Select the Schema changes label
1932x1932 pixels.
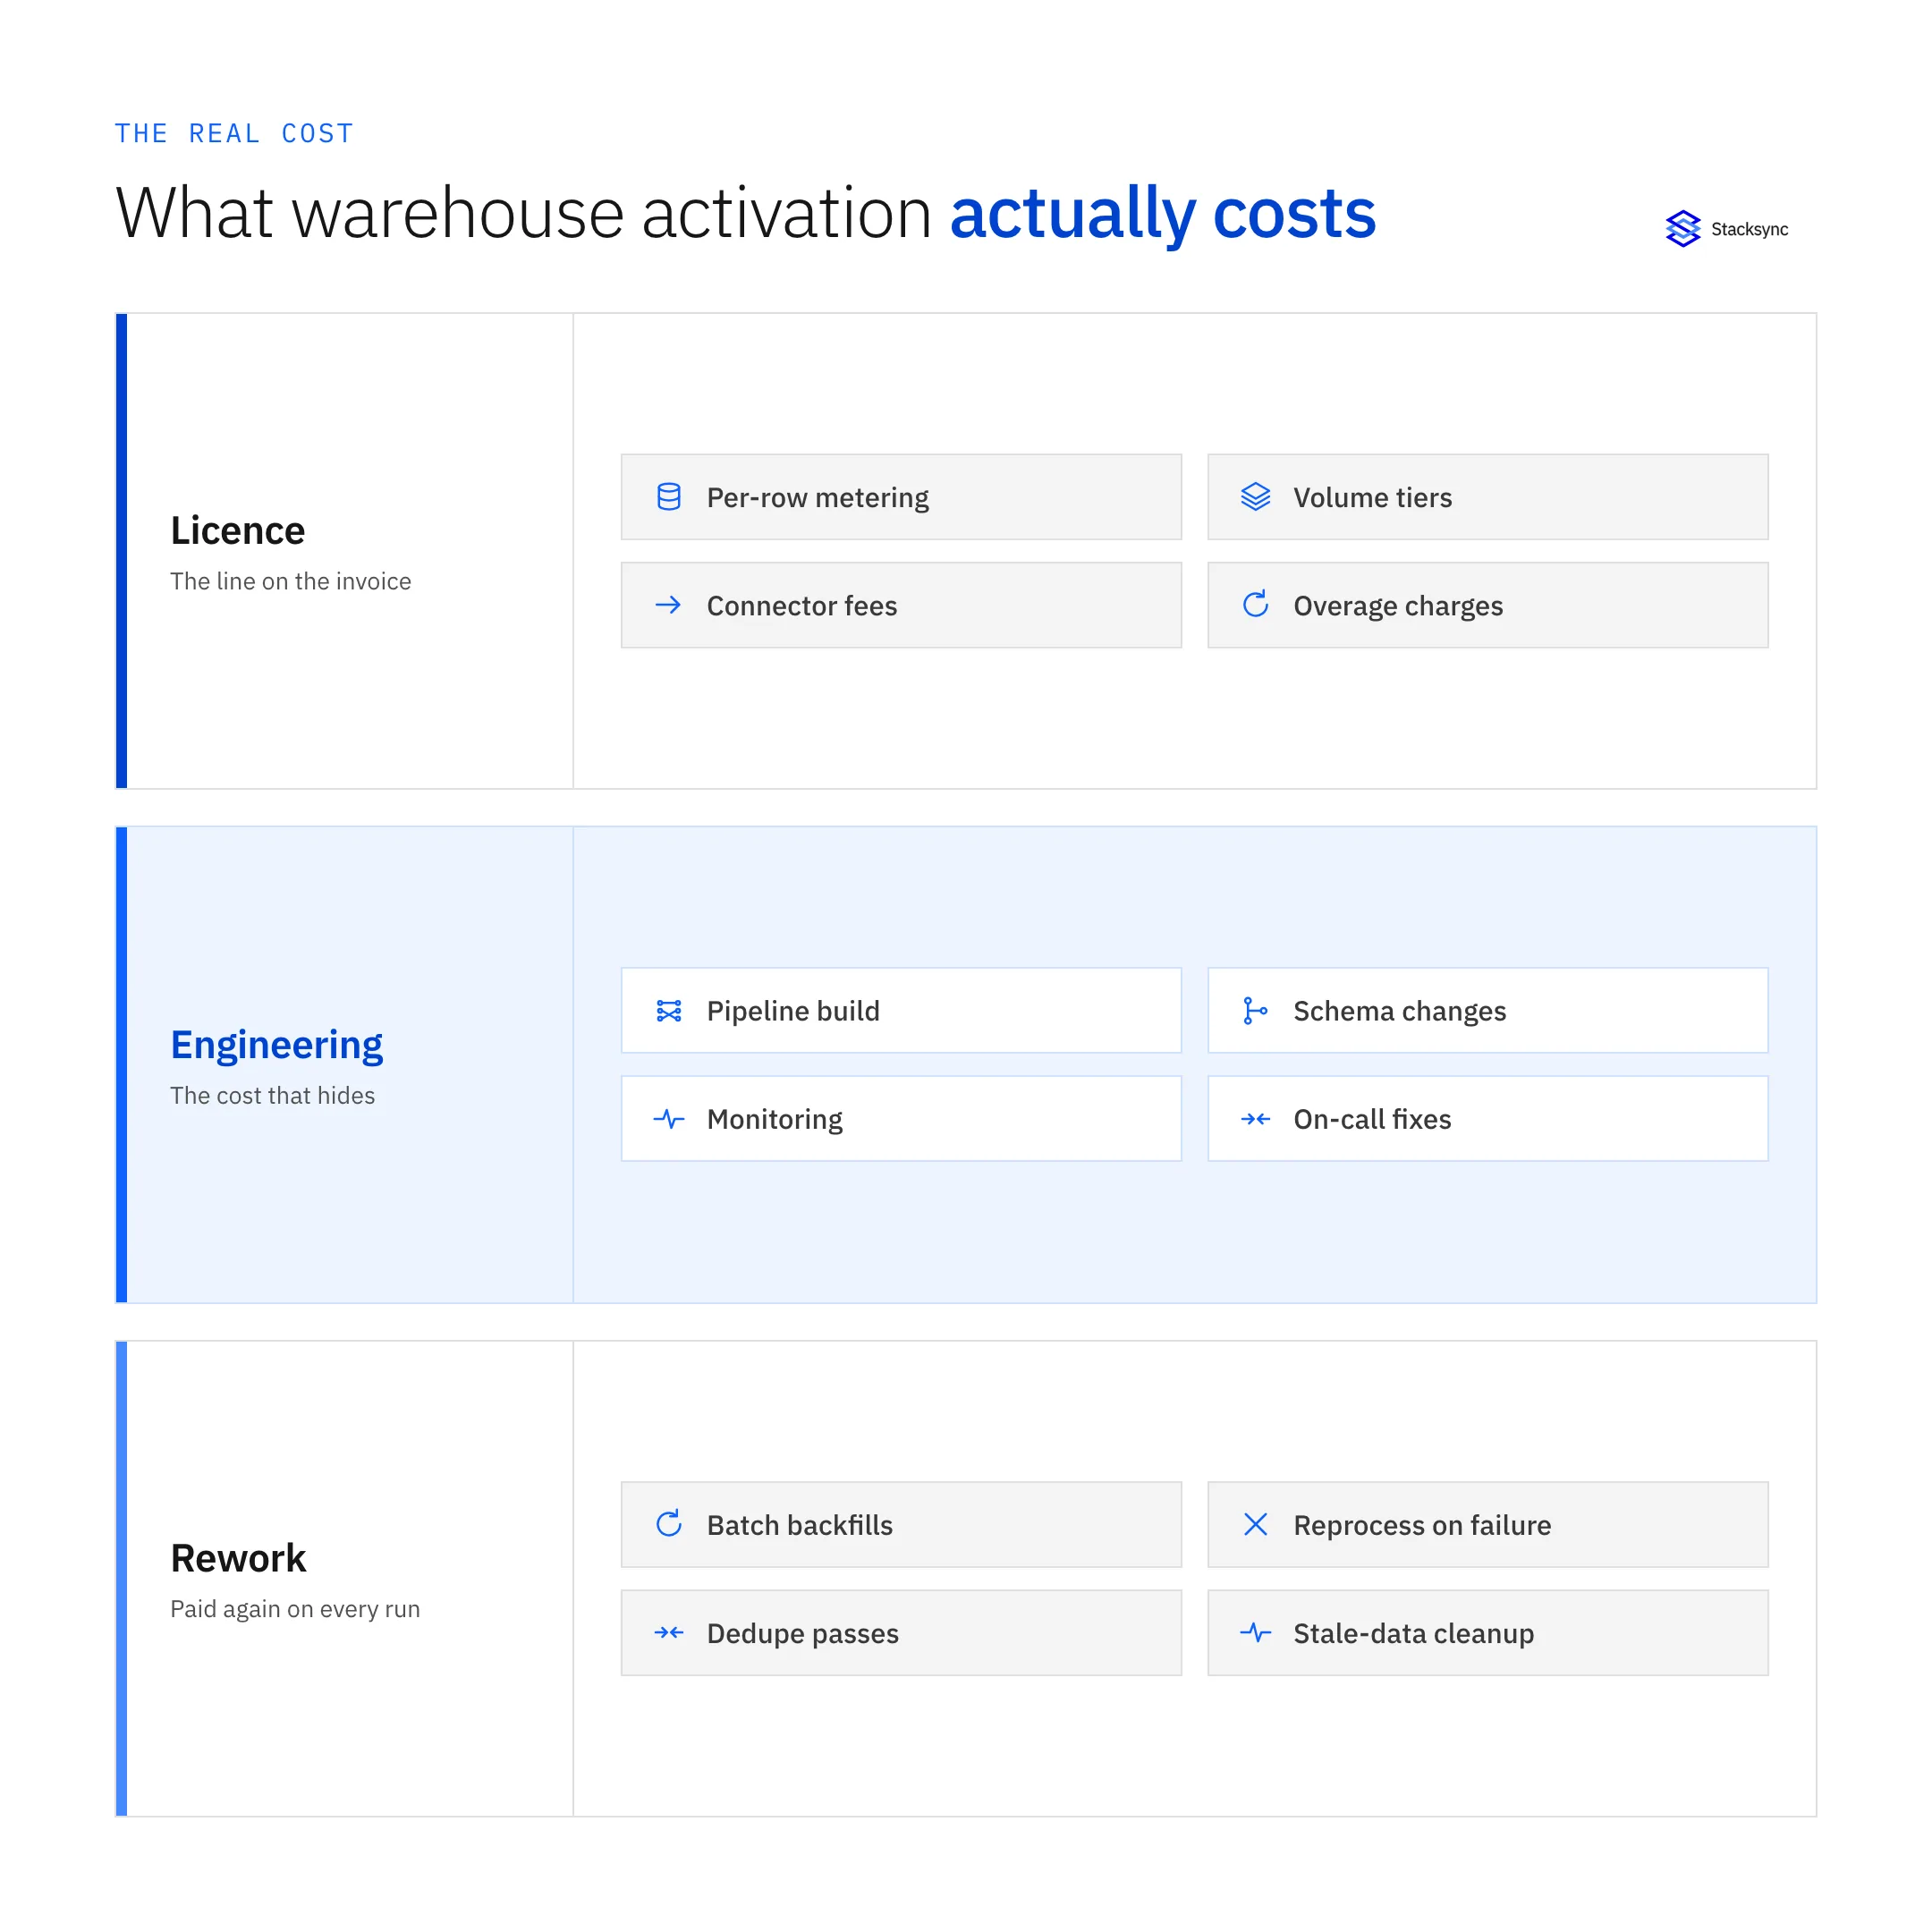click(1399, 1011)
